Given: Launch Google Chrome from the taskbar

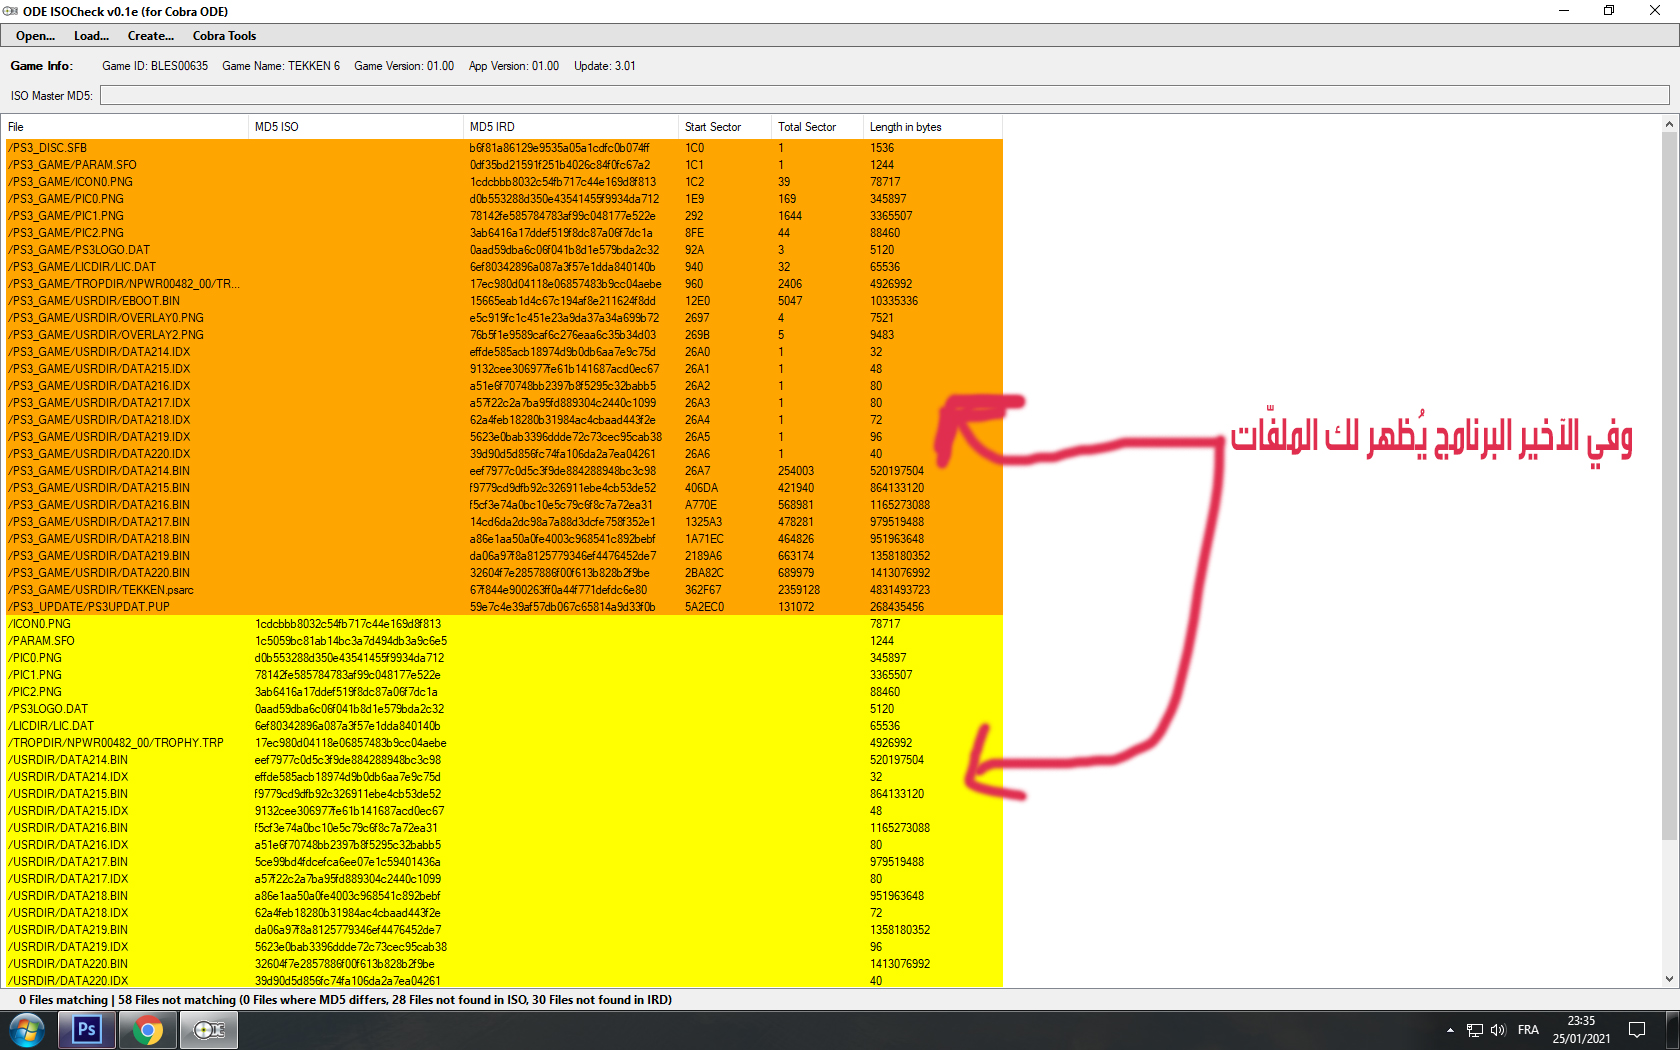Looking at the screenshot, I should click(x=148, y=1029).
